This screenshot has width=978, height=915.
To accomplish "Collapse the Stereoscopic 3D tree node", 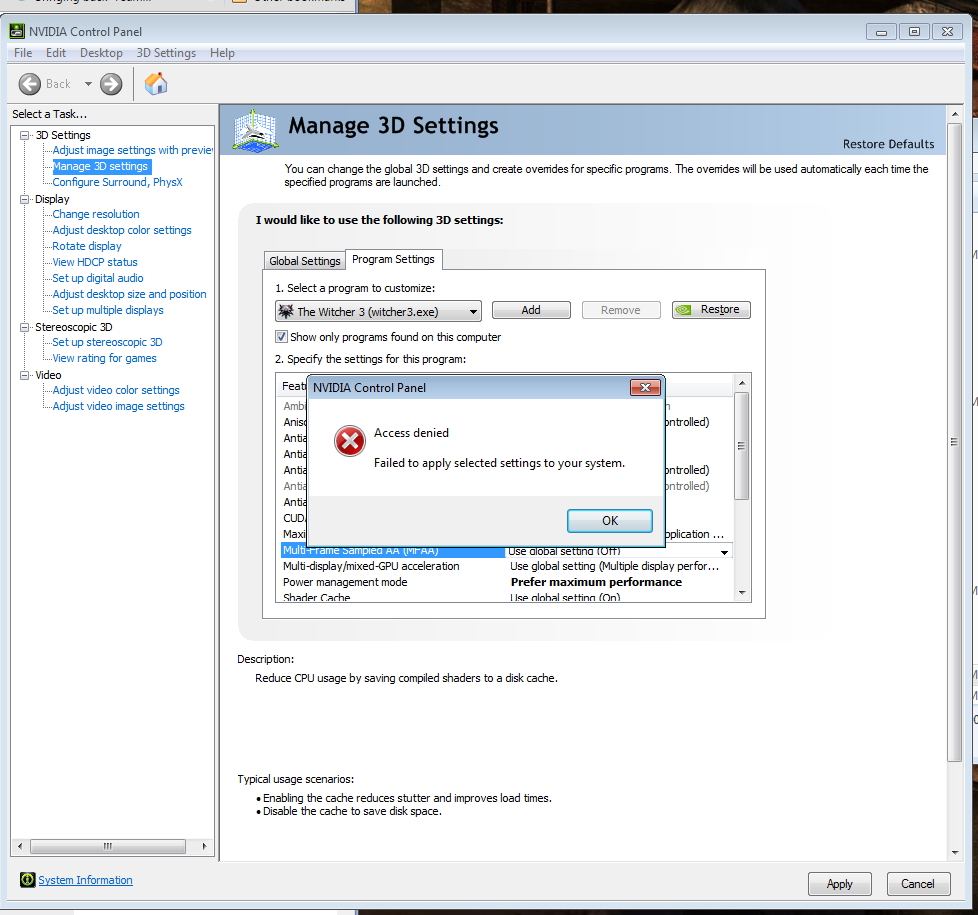I will click(24, 327).
